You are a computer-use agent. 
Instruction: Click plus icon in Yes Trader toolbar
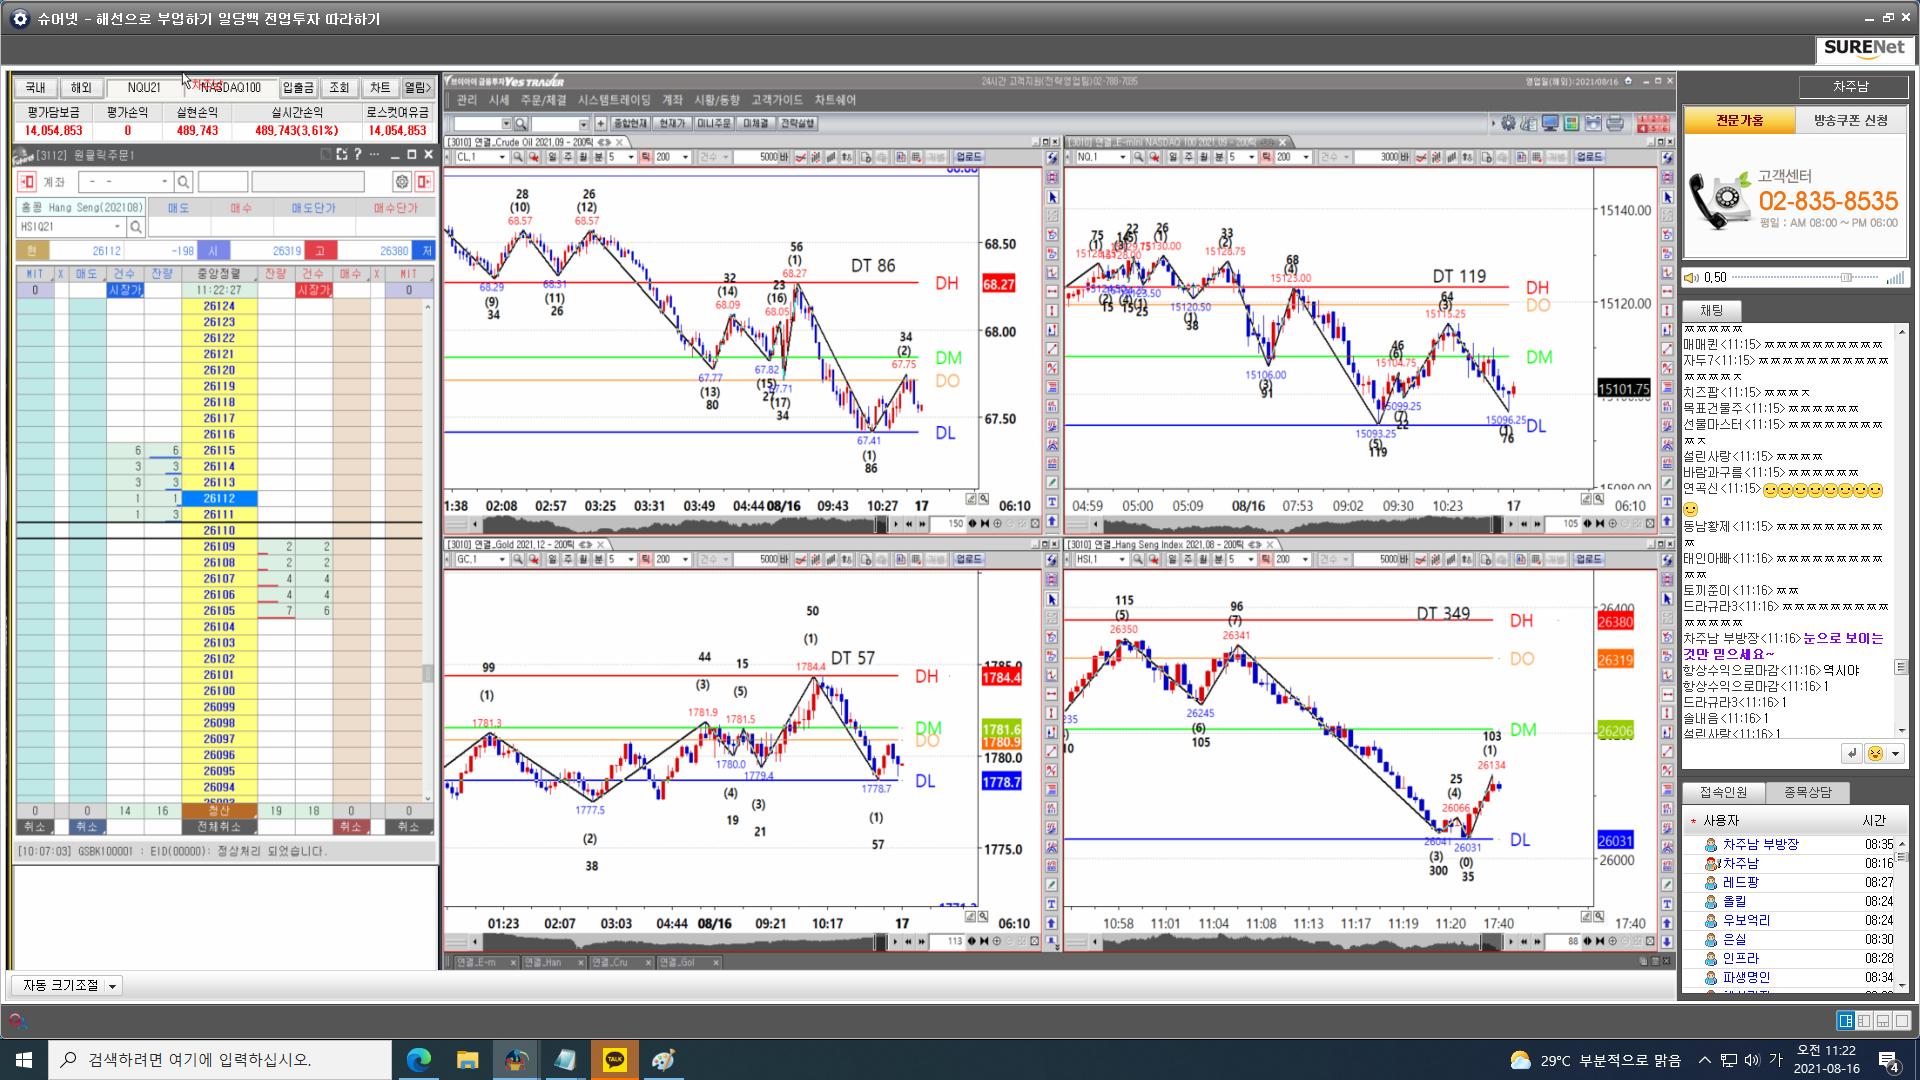tap(600, 124)
